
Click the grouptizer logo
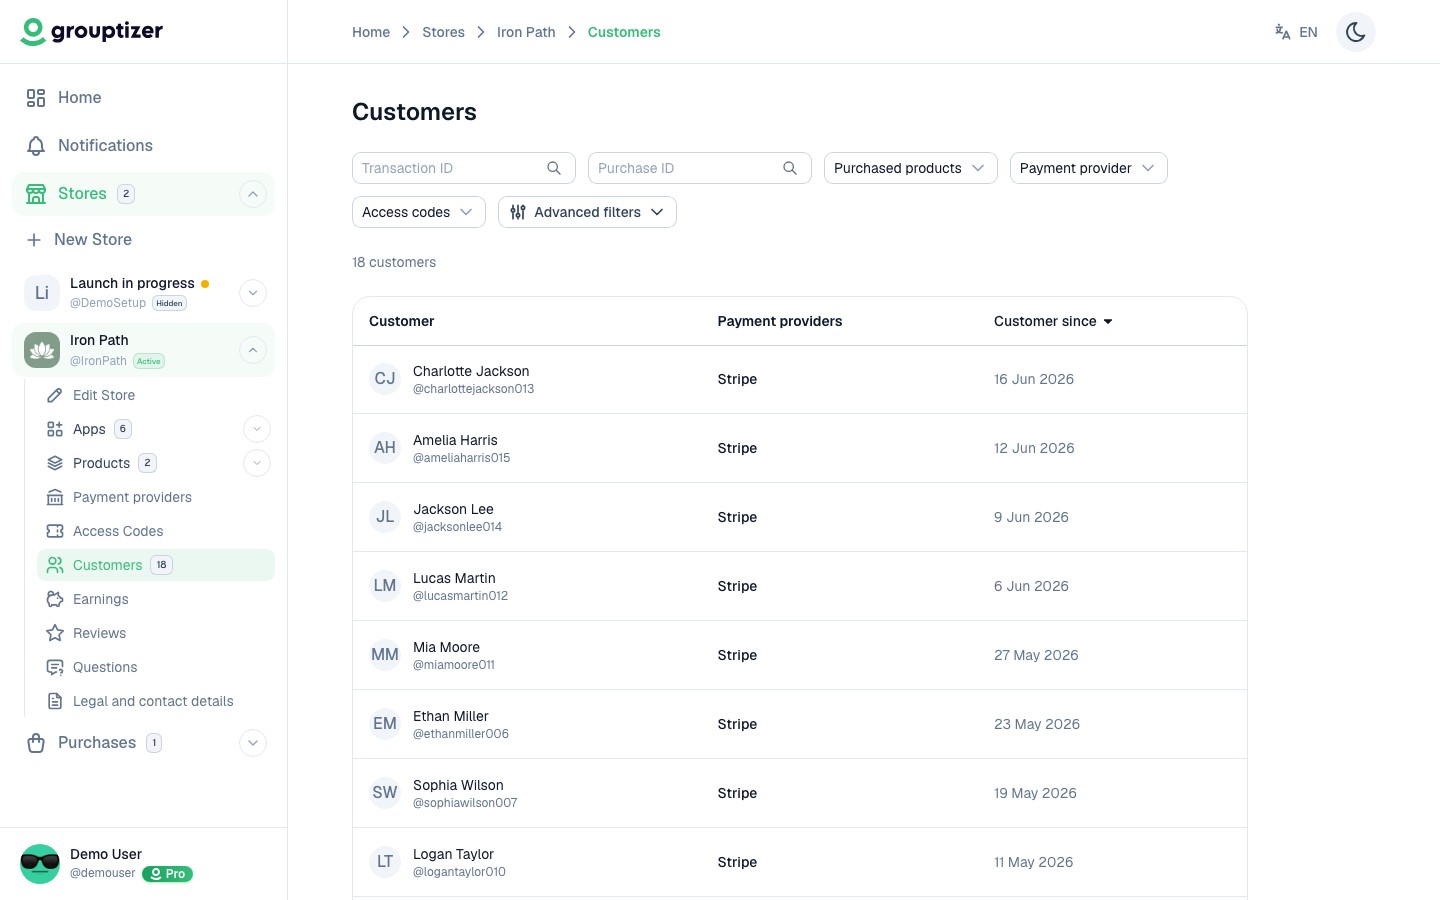tap(92, 32)
